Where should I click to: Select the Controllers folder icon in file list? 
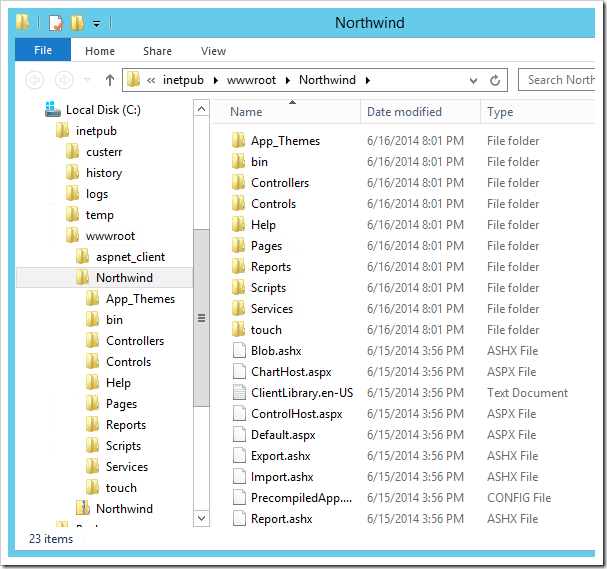coord(238,182)
